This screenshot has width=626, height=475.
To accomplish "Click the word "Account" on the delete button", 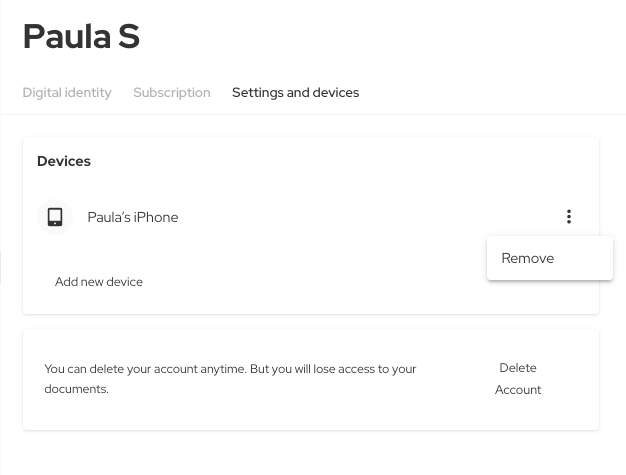I will 518,390.
